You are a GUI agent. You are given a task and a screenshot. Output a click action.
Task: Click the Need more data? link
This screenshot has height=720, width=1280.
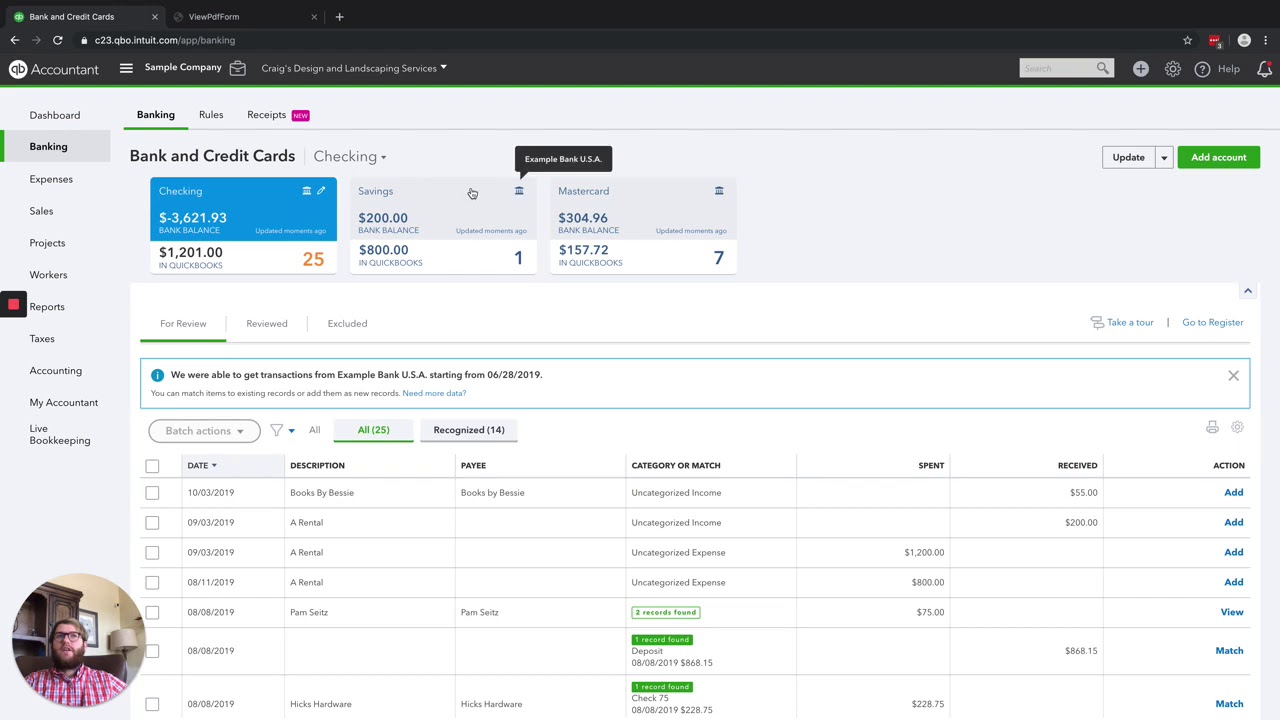click(434, 393)
